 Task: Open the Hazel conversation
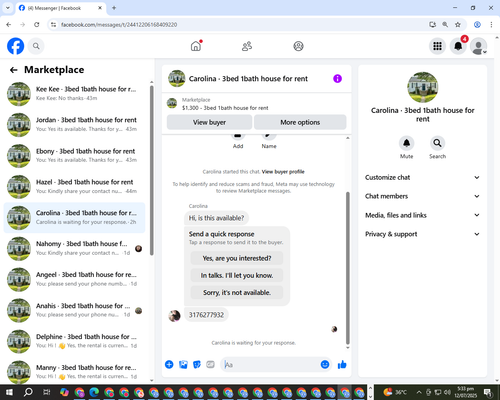74,186
